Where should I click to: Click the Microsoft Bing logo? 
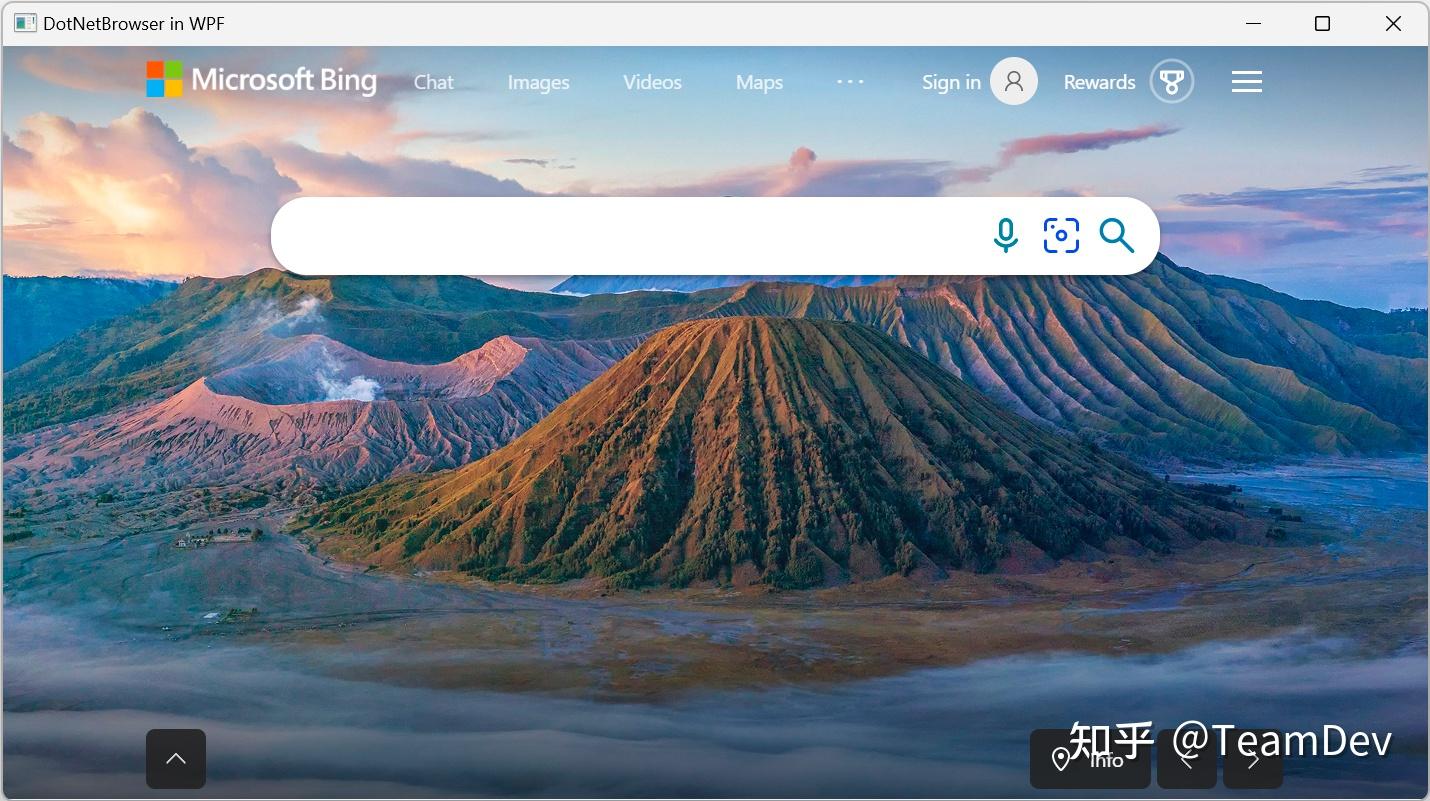point(262,80)
